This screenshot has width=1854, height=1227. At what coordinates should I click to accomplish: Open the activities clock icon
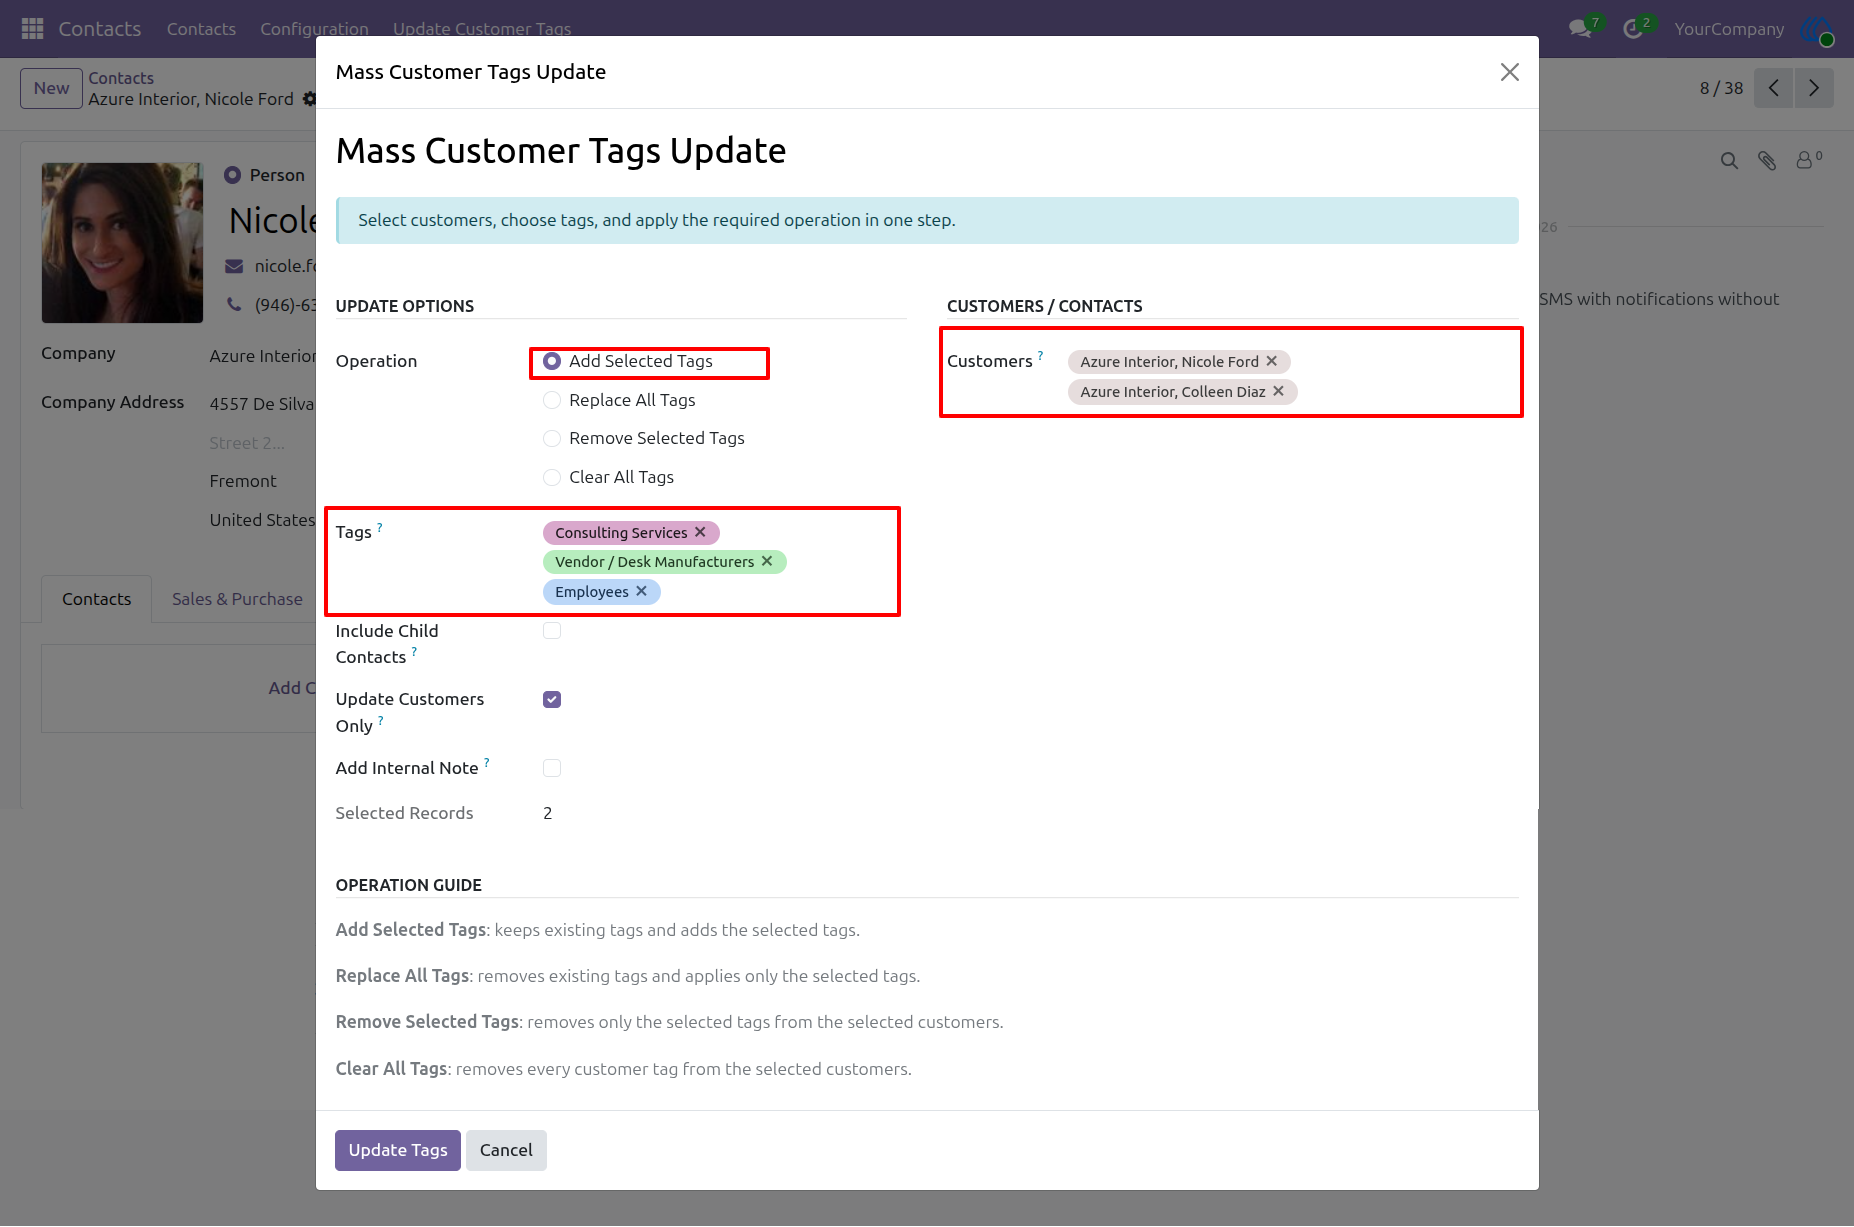[x=1633, y=29]
